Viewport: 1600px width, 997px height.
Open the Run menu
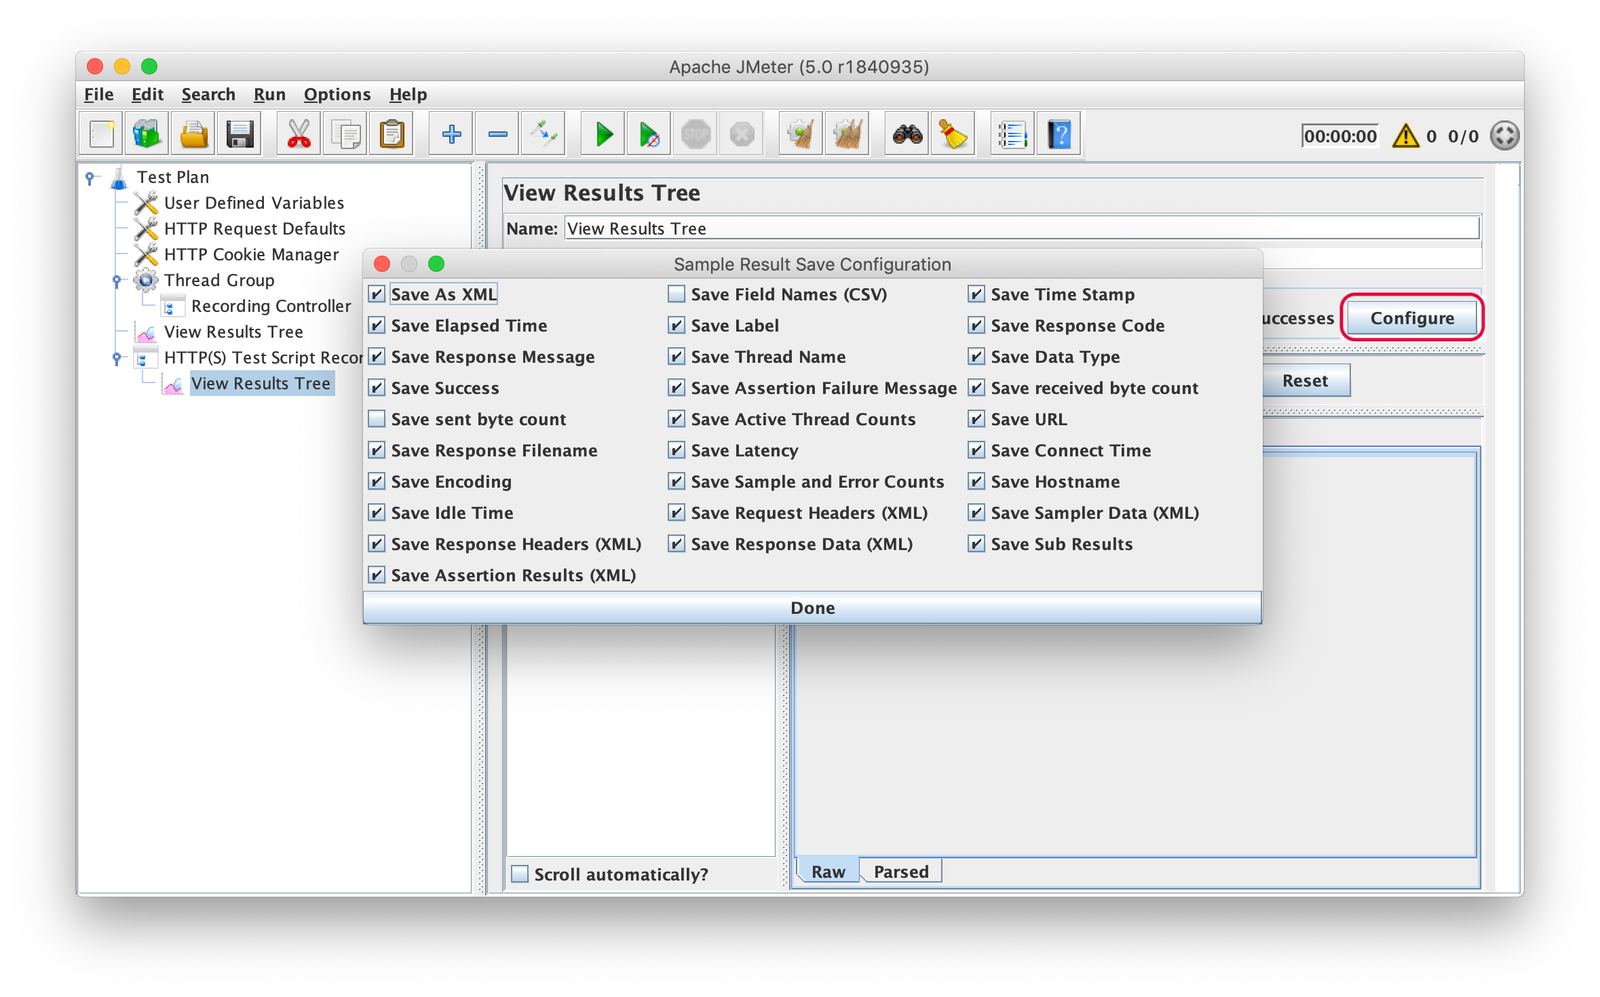click(x=269, y=94)
